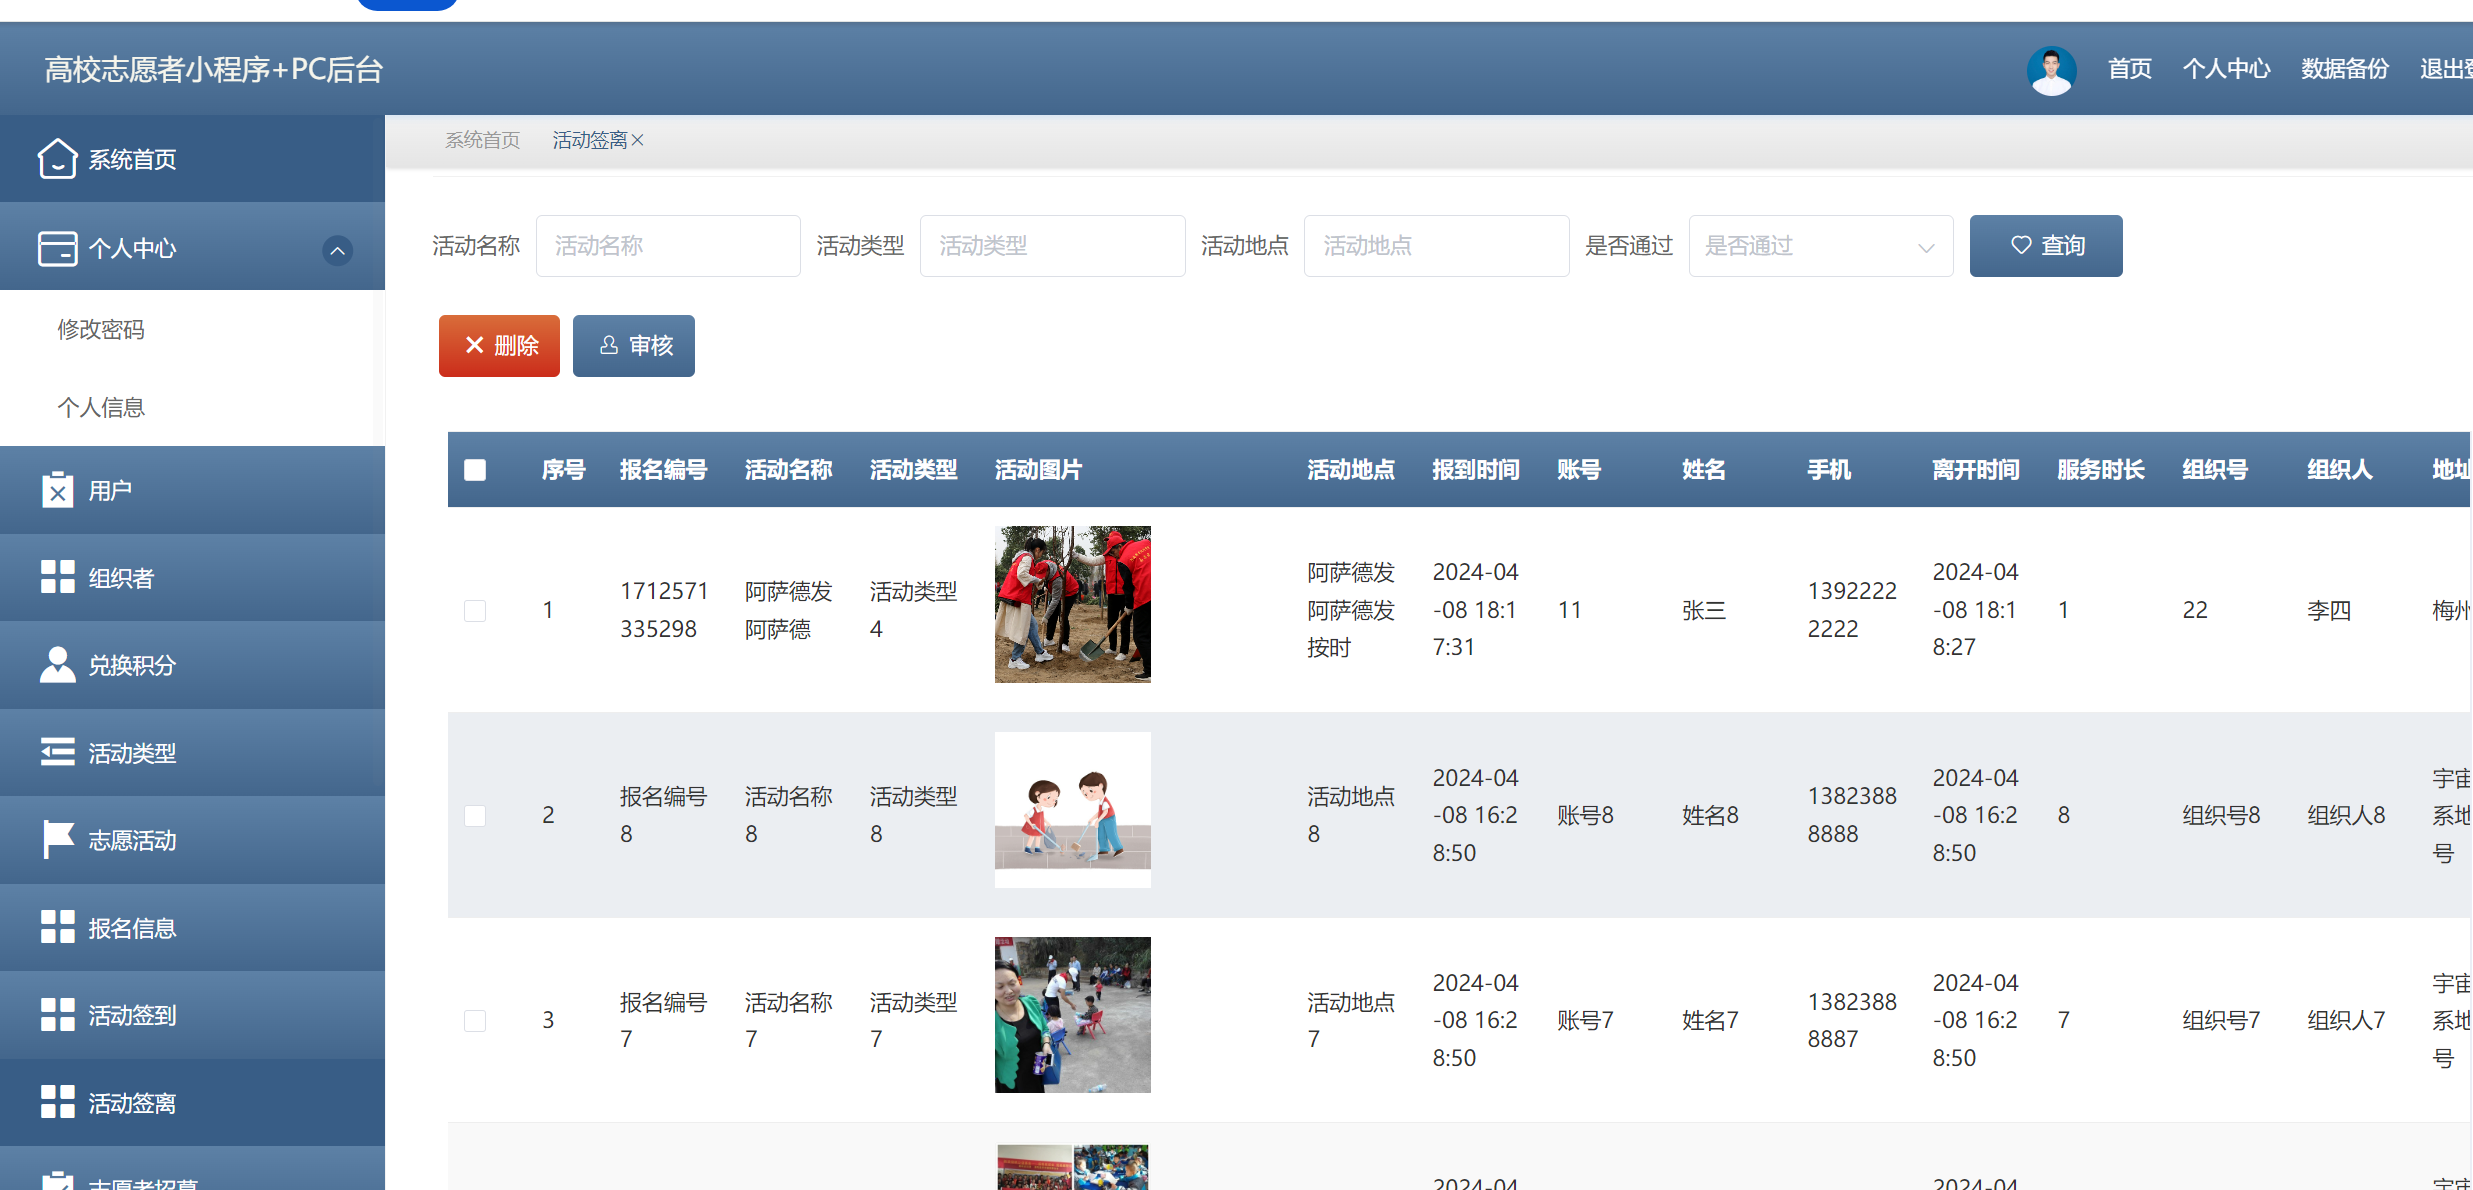The image size is (2473, 1190).
Task: Check the checkbox for row 2 (姓名8)
Action: (x=475, y=815)
